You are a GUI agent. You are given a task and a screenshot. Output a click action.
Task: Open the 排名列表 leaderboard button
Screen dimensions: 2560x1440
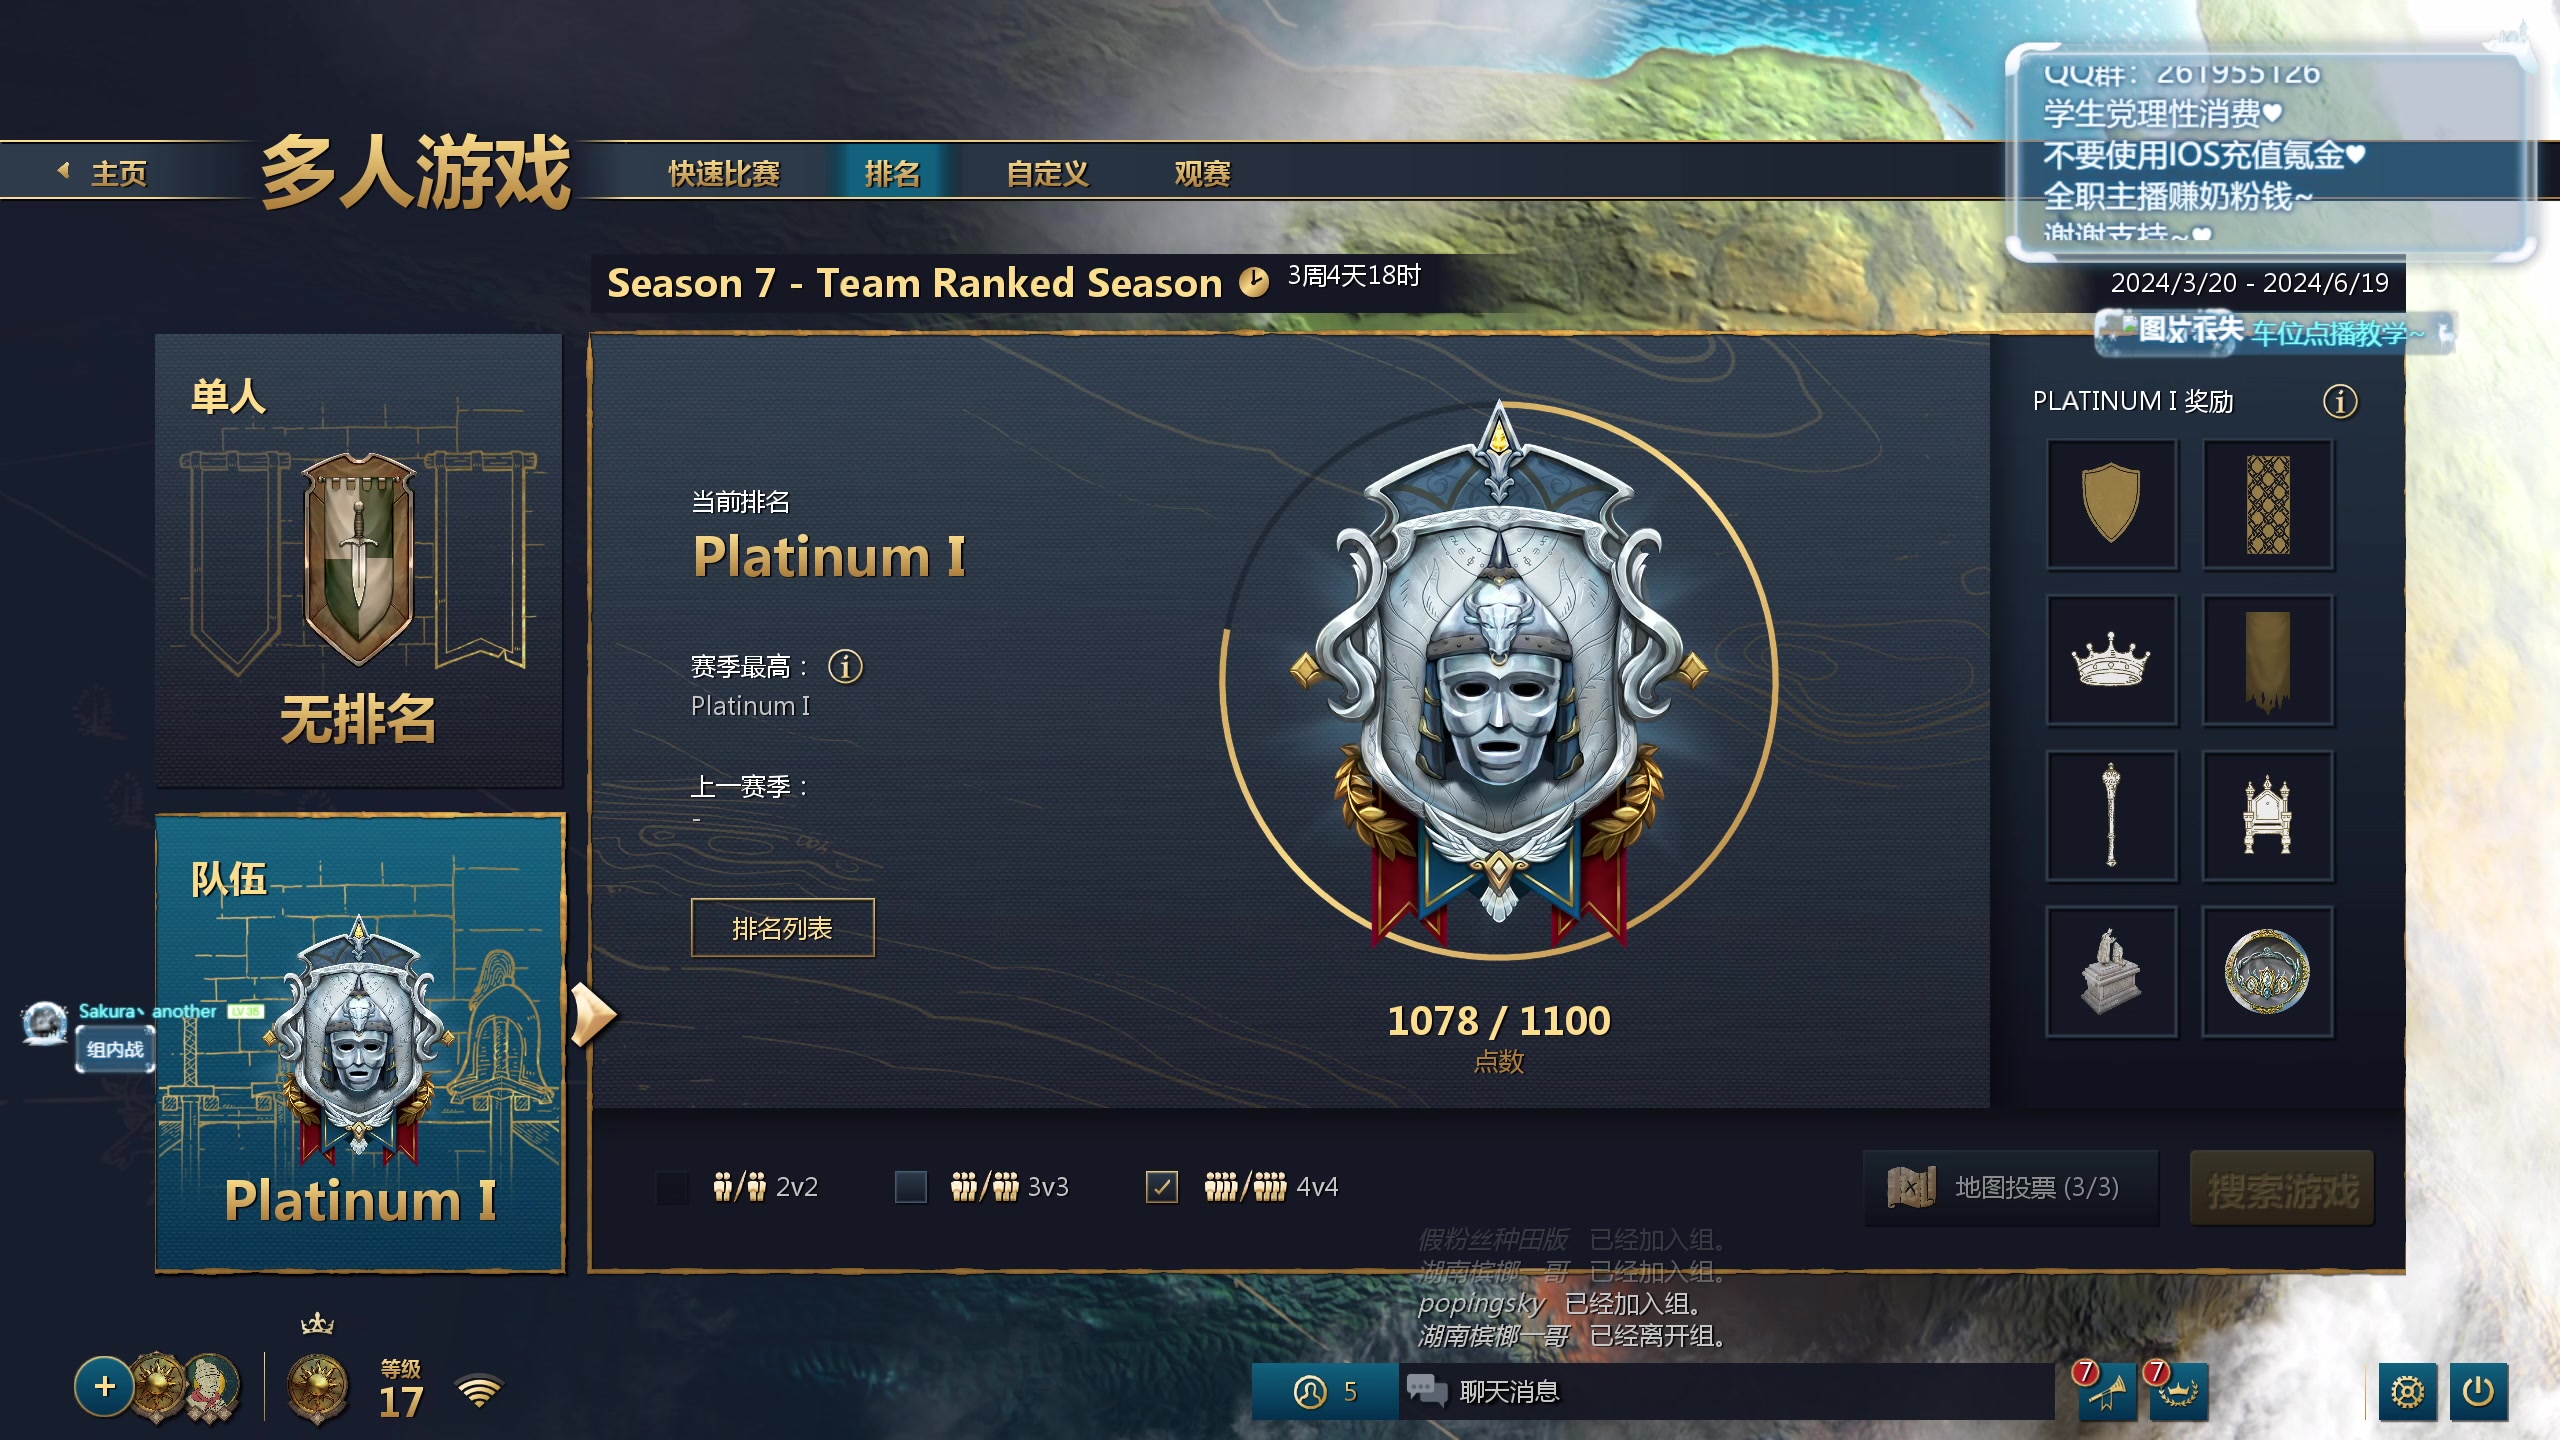(x=782, y=928)
